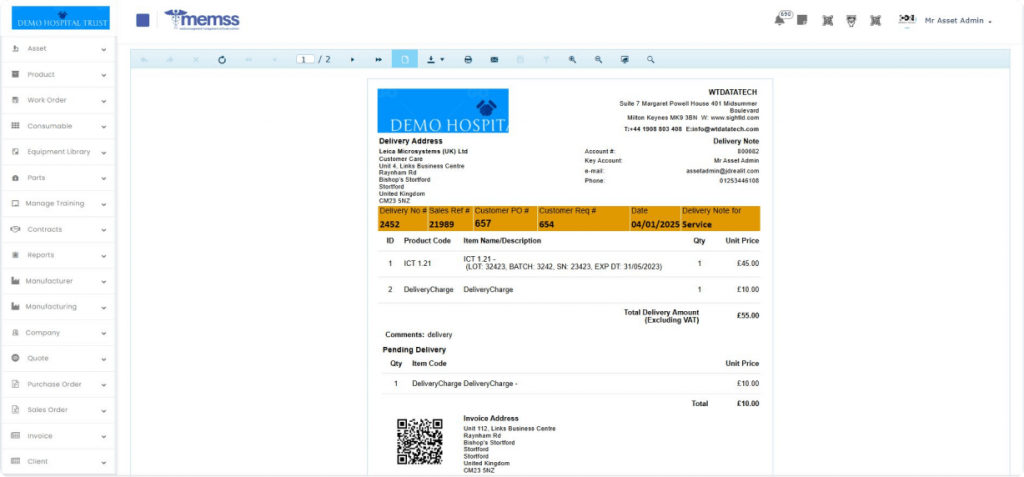The image size is (1024, 477).
Task: Open the Company sidebar menu
Action: [58, 333]
